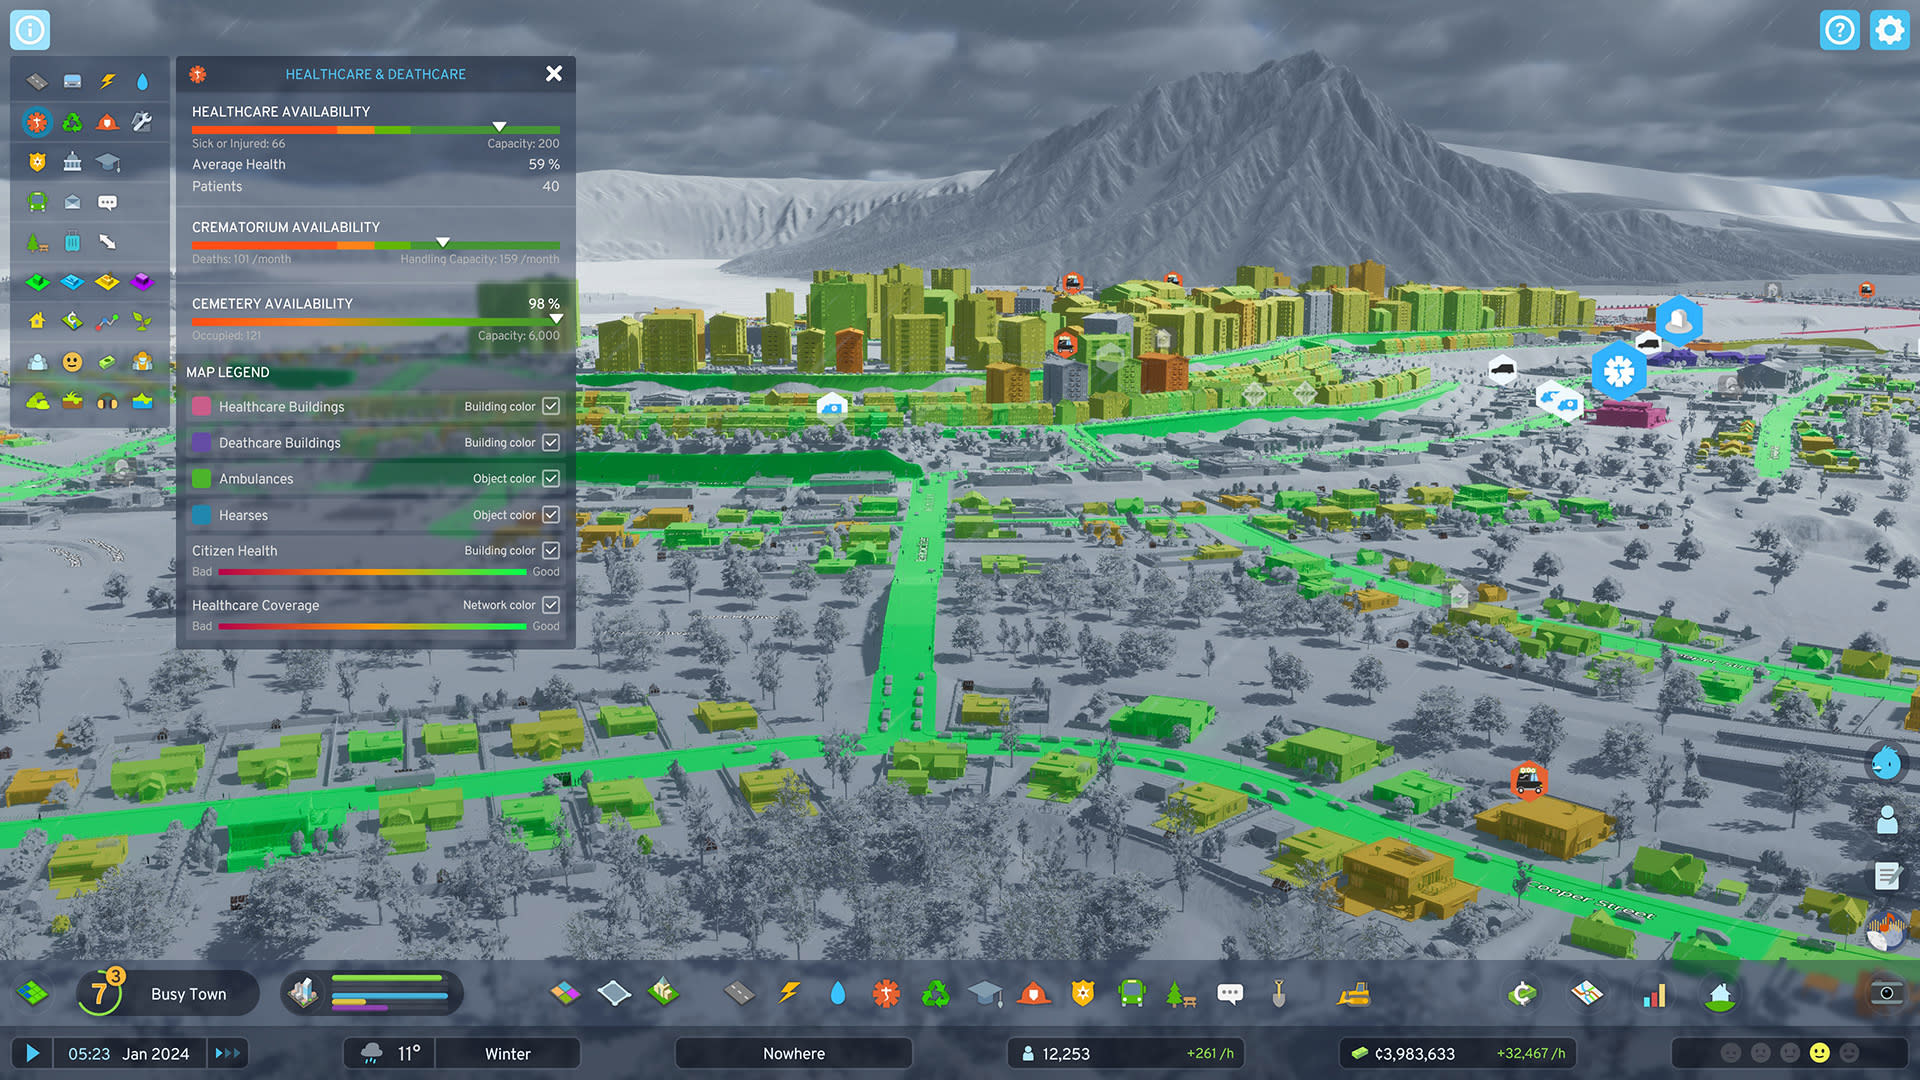Open the settings gear menu

point(1889,30)
